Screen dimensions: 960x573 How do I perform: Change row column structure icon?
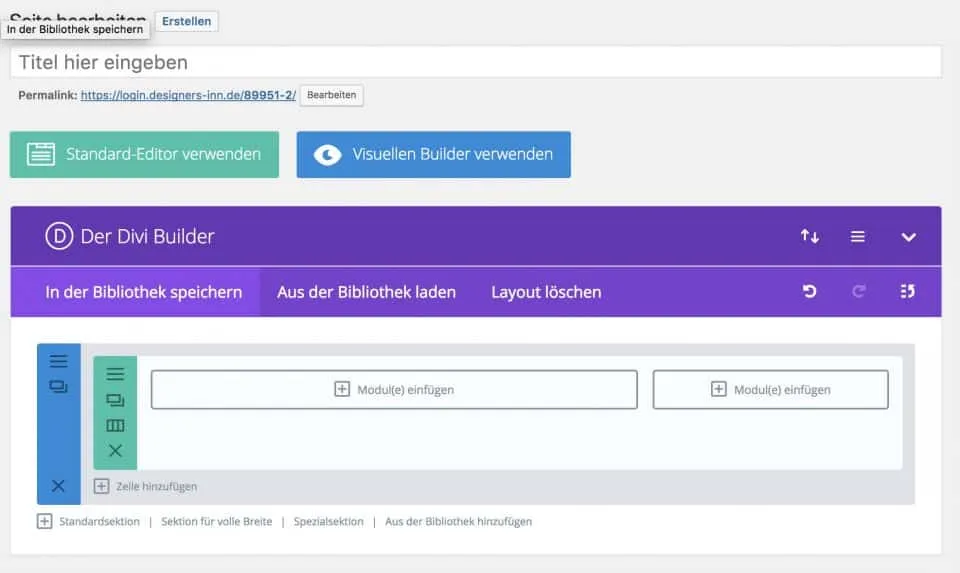click(x=115, y=426)
